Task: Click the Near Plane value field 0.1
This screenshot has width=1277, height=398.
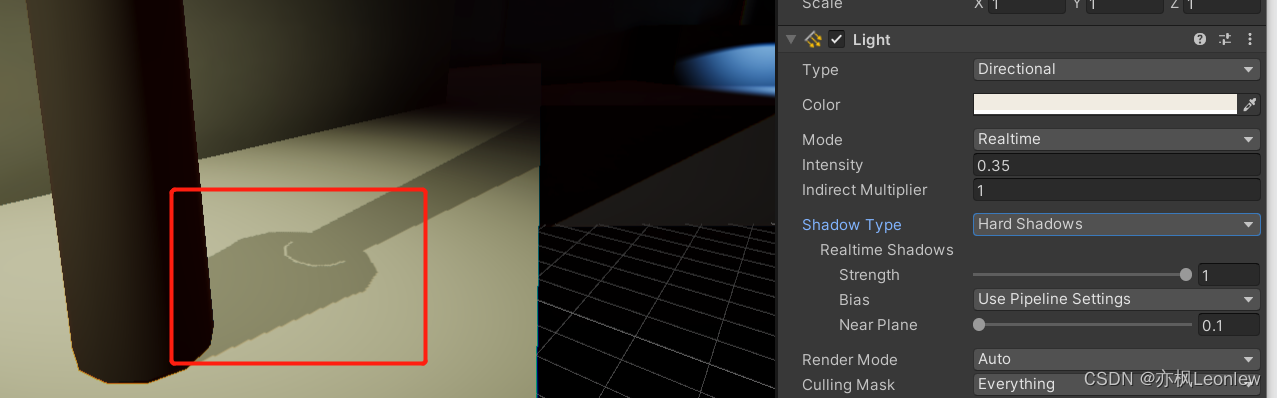Action: (x=1229, y=325)
